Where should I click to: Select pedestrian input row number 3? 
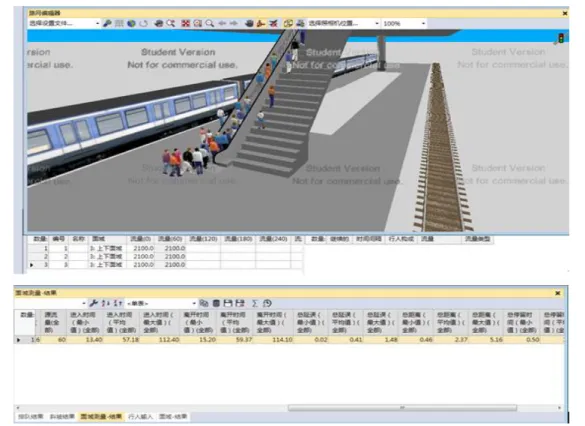tap(164, 264)
